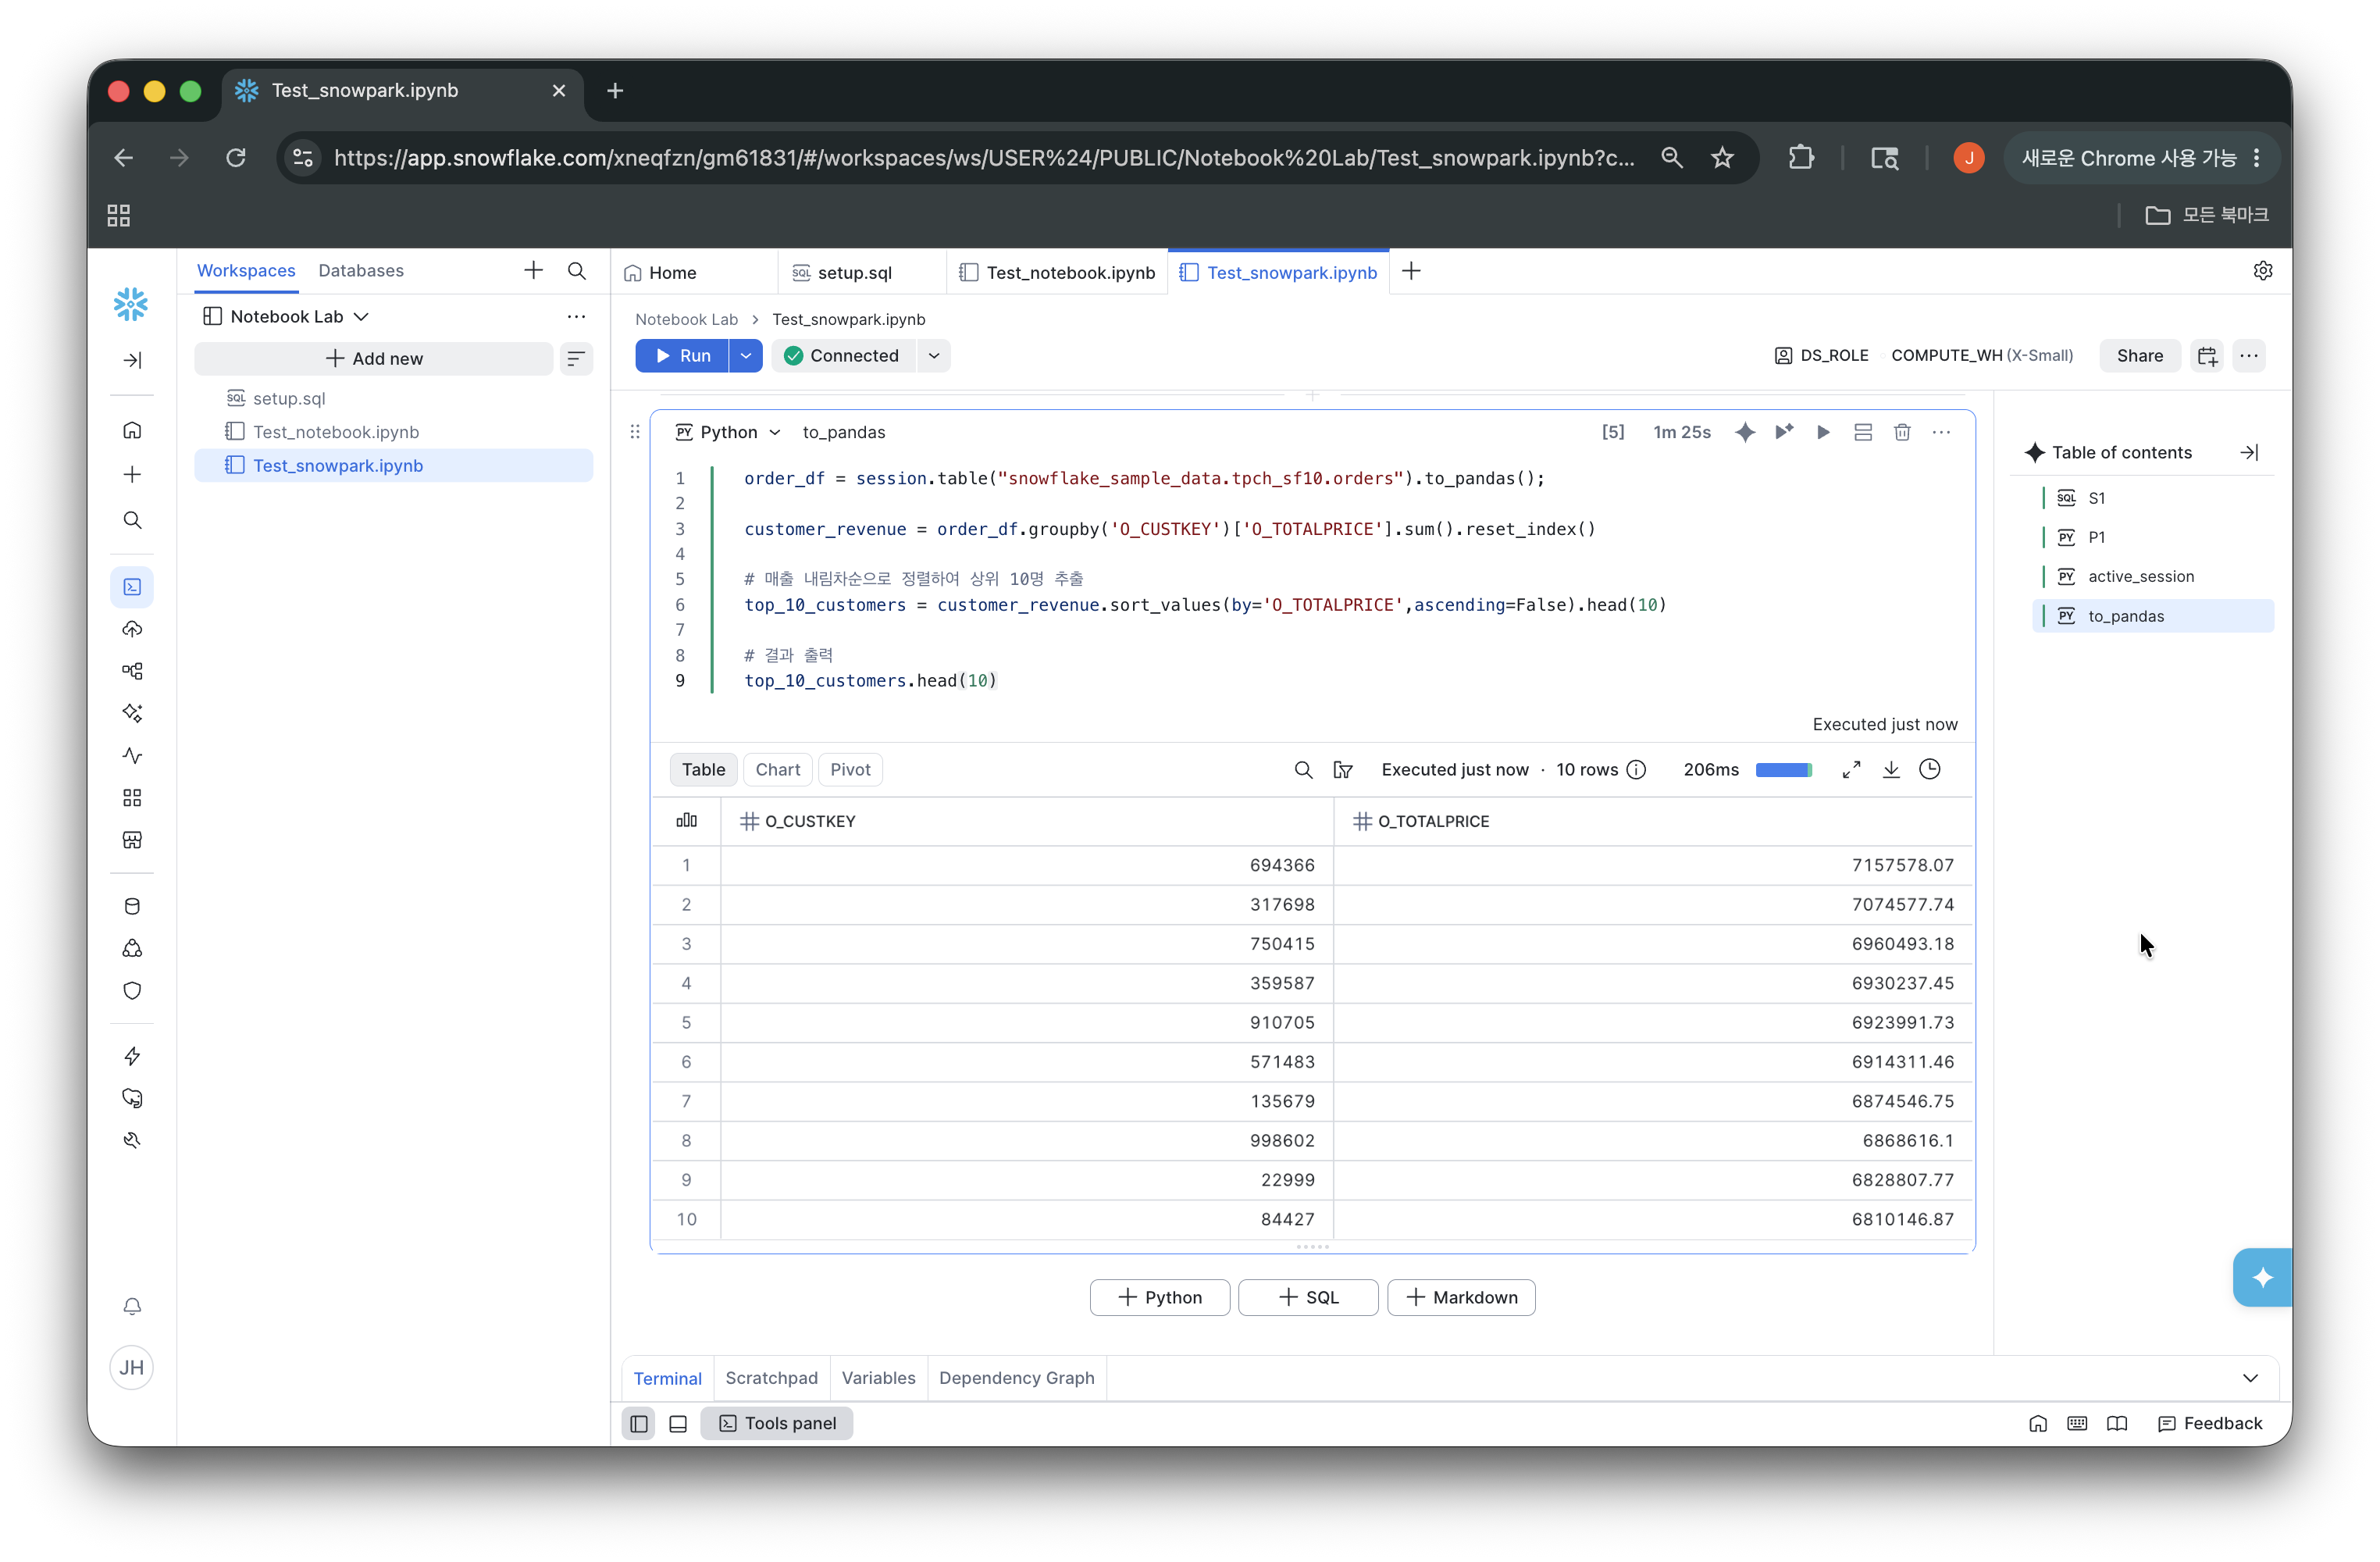
Task: Open the AI & ML sparkle icon in sidebar
Action: (132, 713)
